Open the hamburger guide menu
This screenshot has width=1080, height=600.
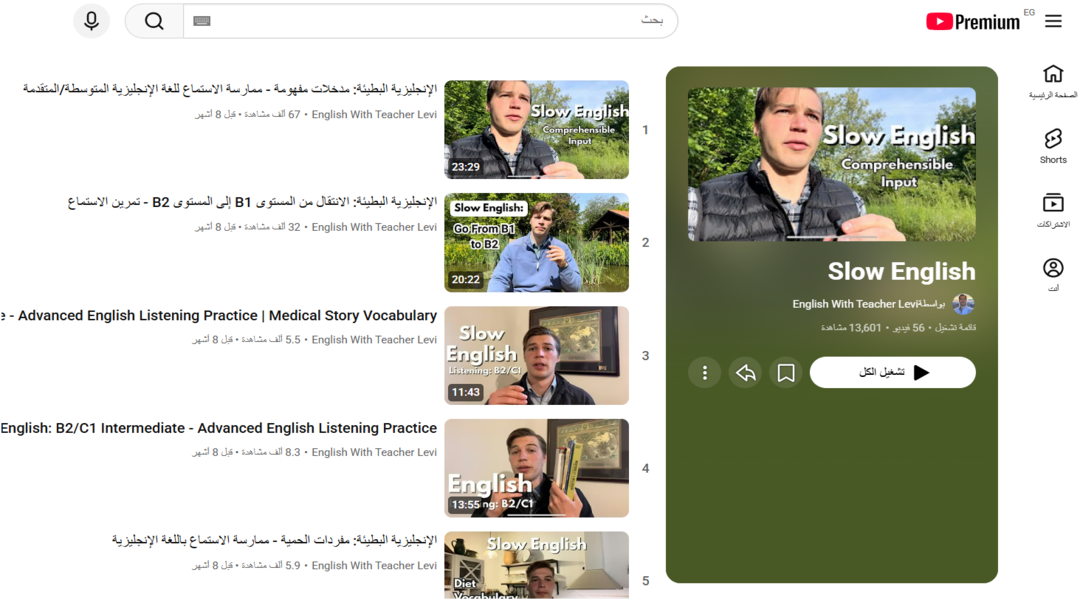pos(1053,21)
